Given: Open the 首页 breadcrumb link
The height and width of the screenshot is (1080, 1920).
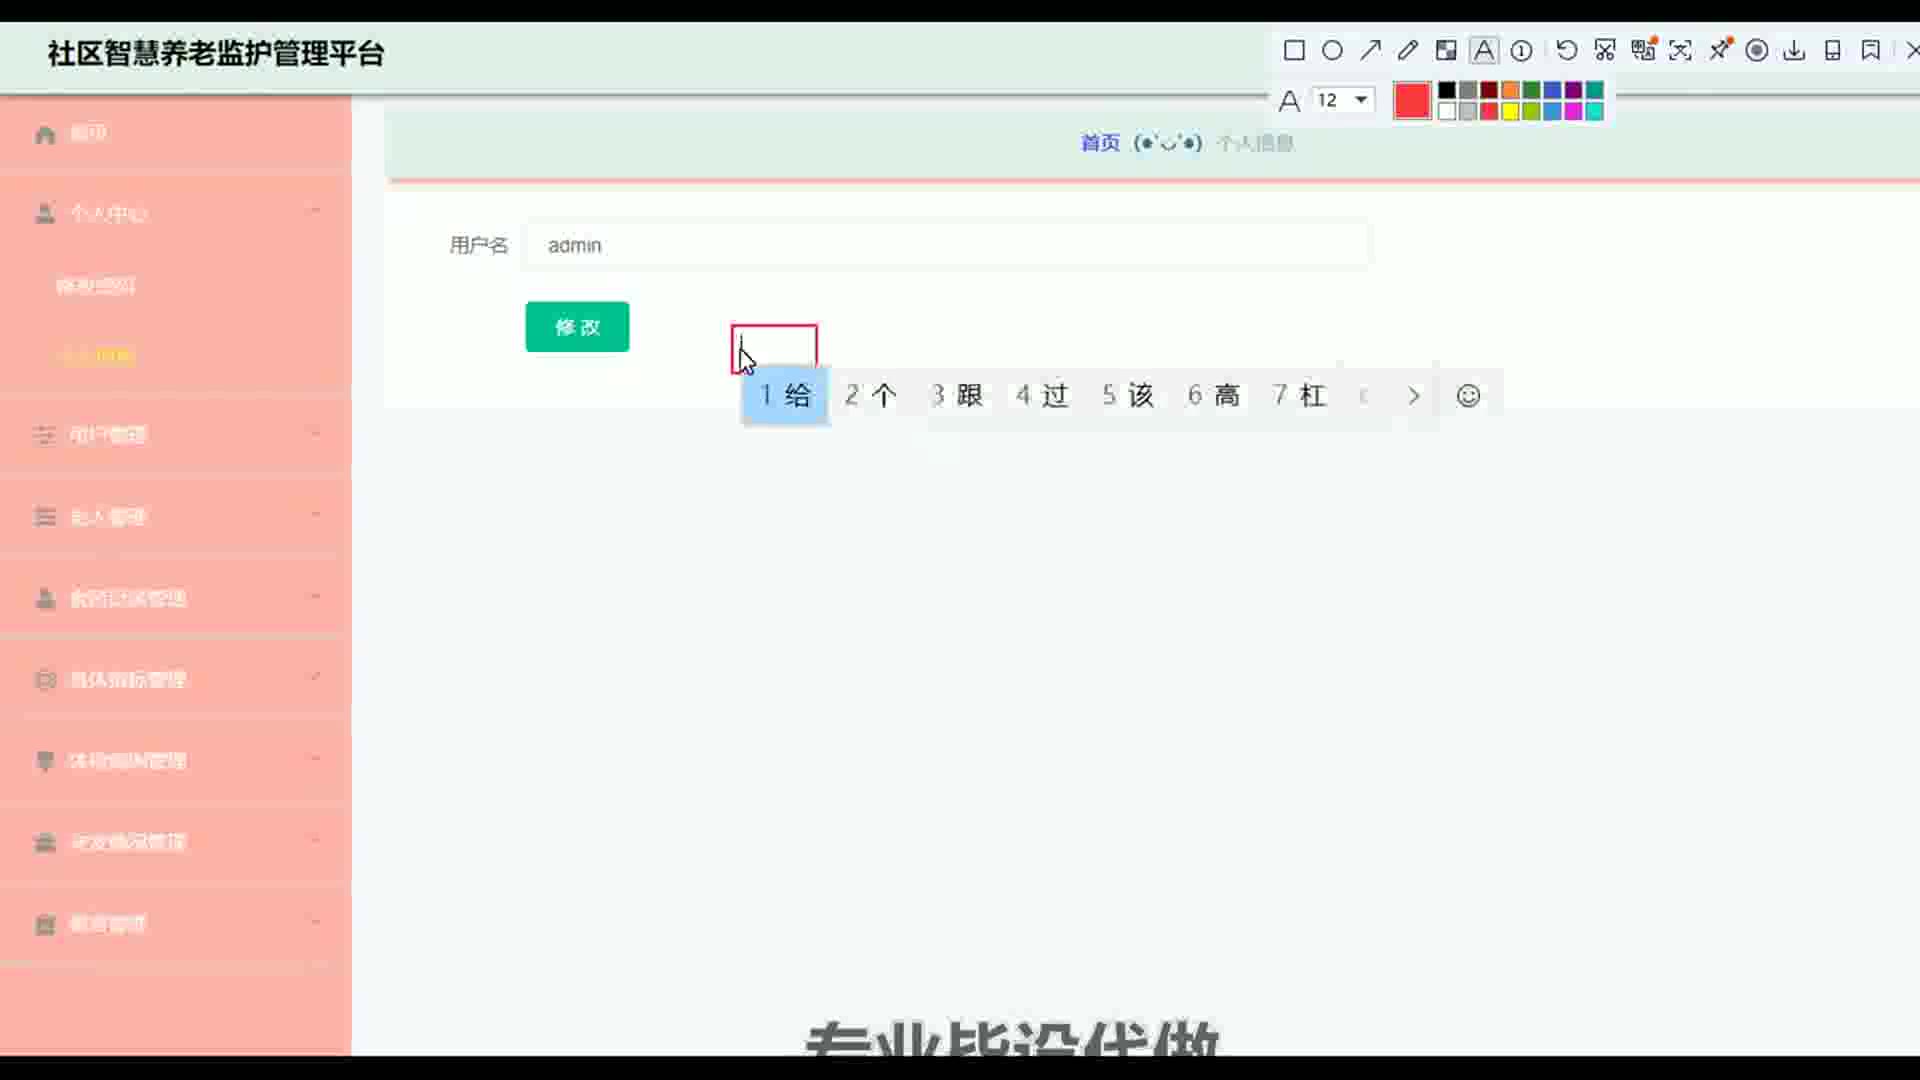Looking at the screenshot, I should coord(1100,143).
